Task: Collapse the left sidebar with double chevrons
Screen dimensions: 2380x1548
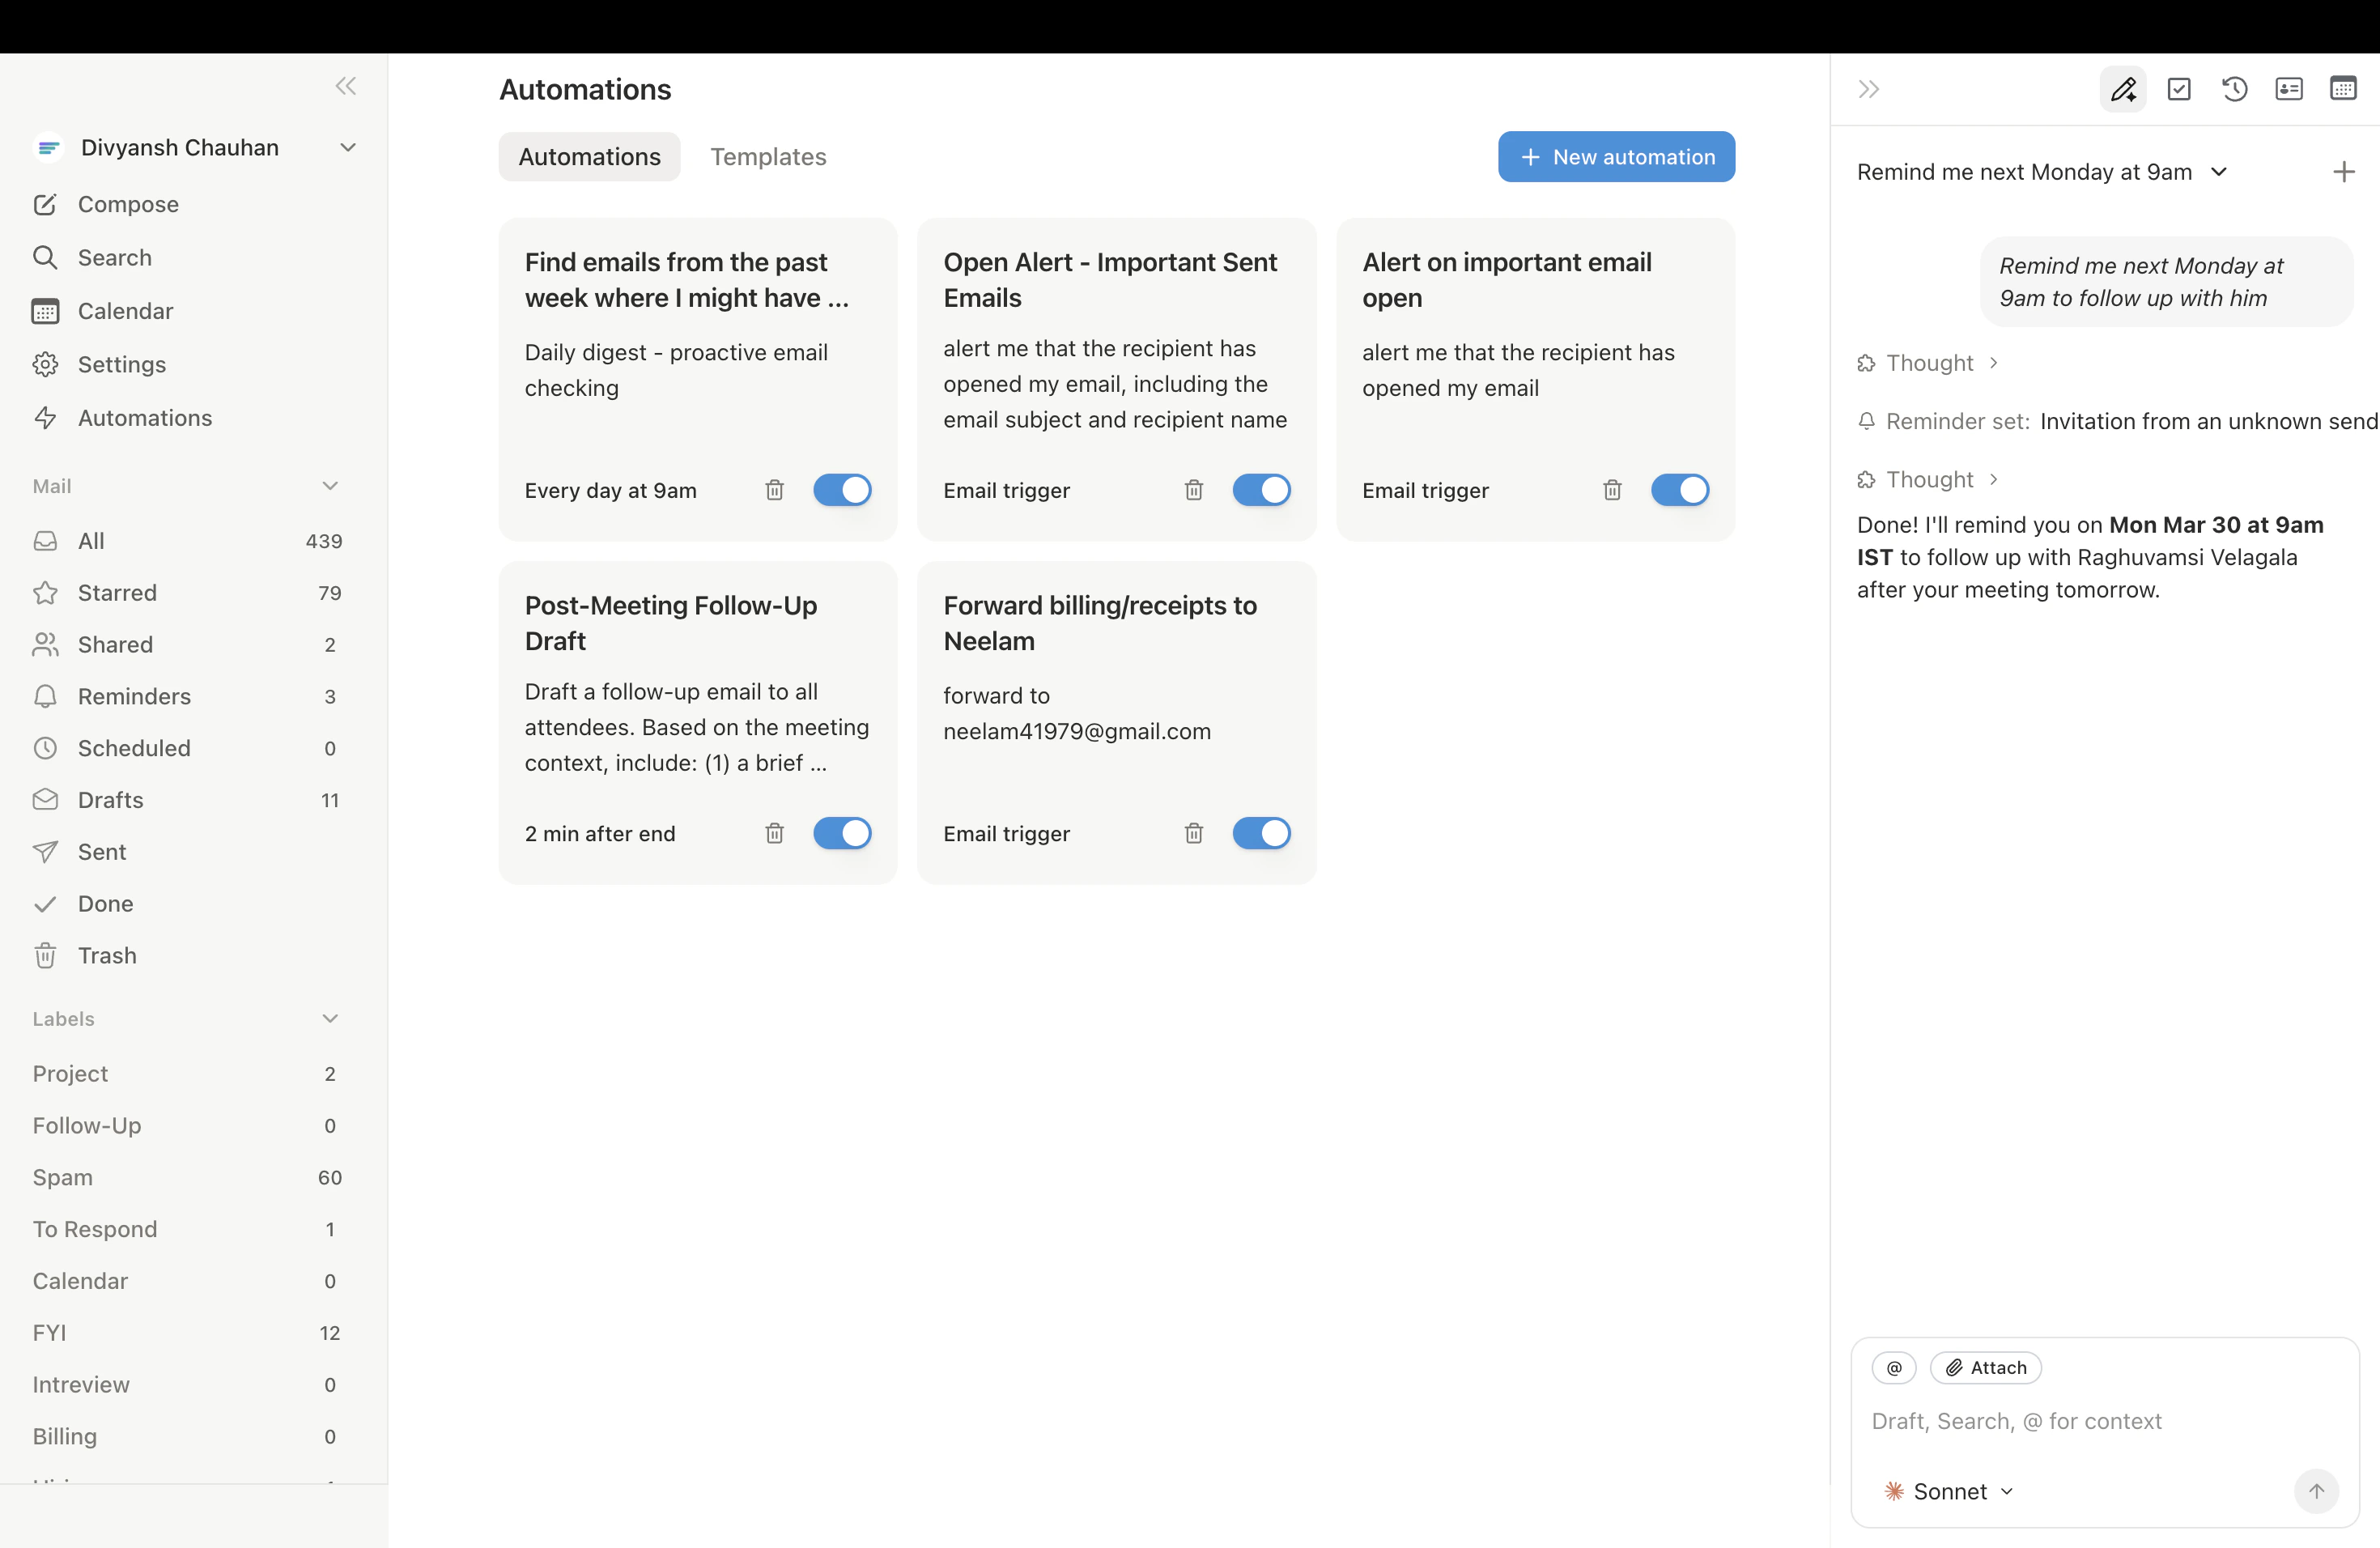Action: click(345, 86)
